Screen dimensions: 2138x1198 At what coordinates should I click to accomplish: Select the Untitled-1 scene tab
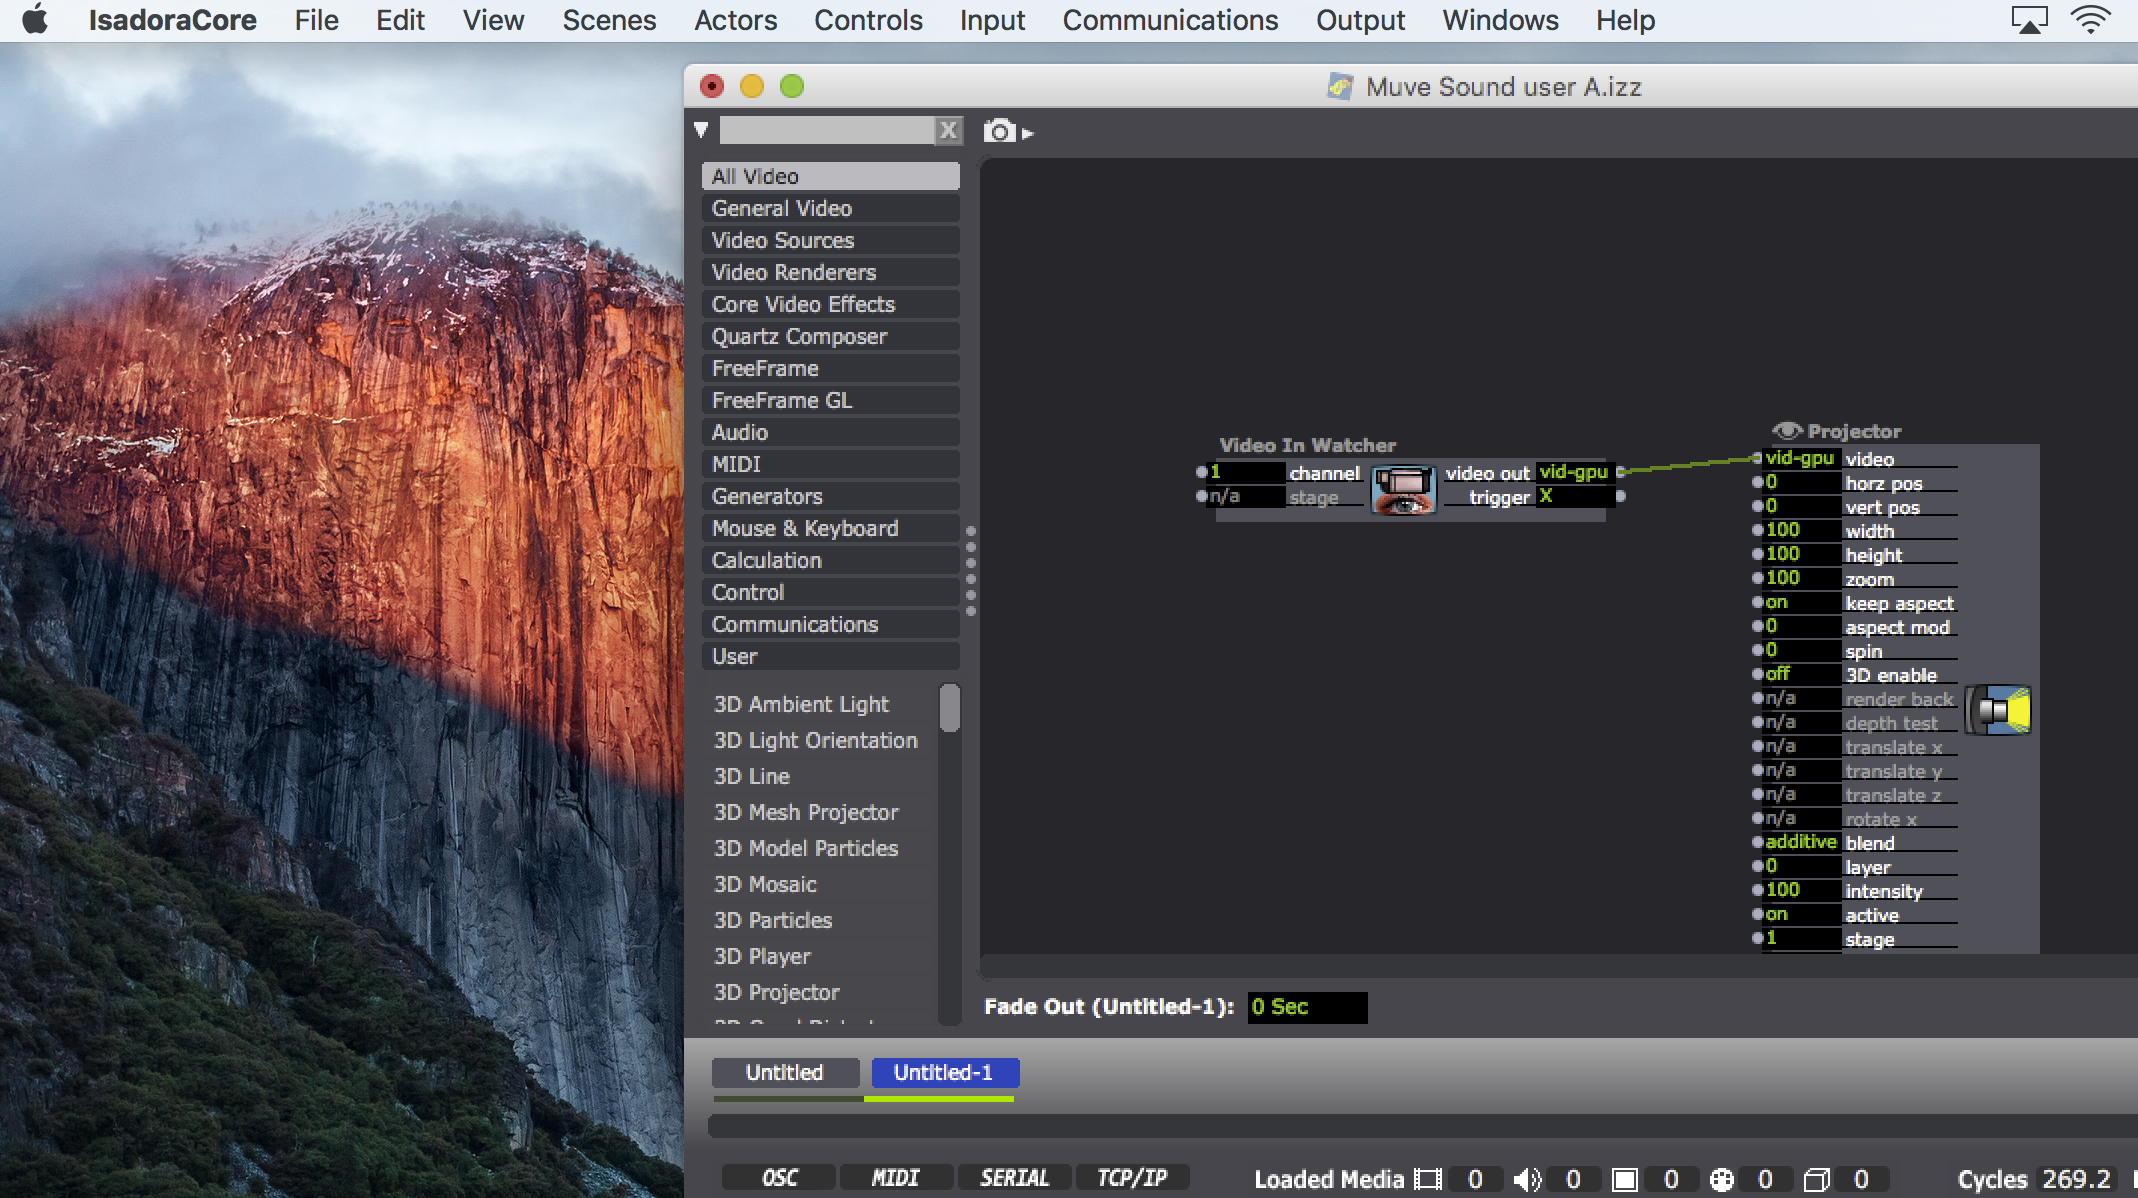coord(940,1072)
